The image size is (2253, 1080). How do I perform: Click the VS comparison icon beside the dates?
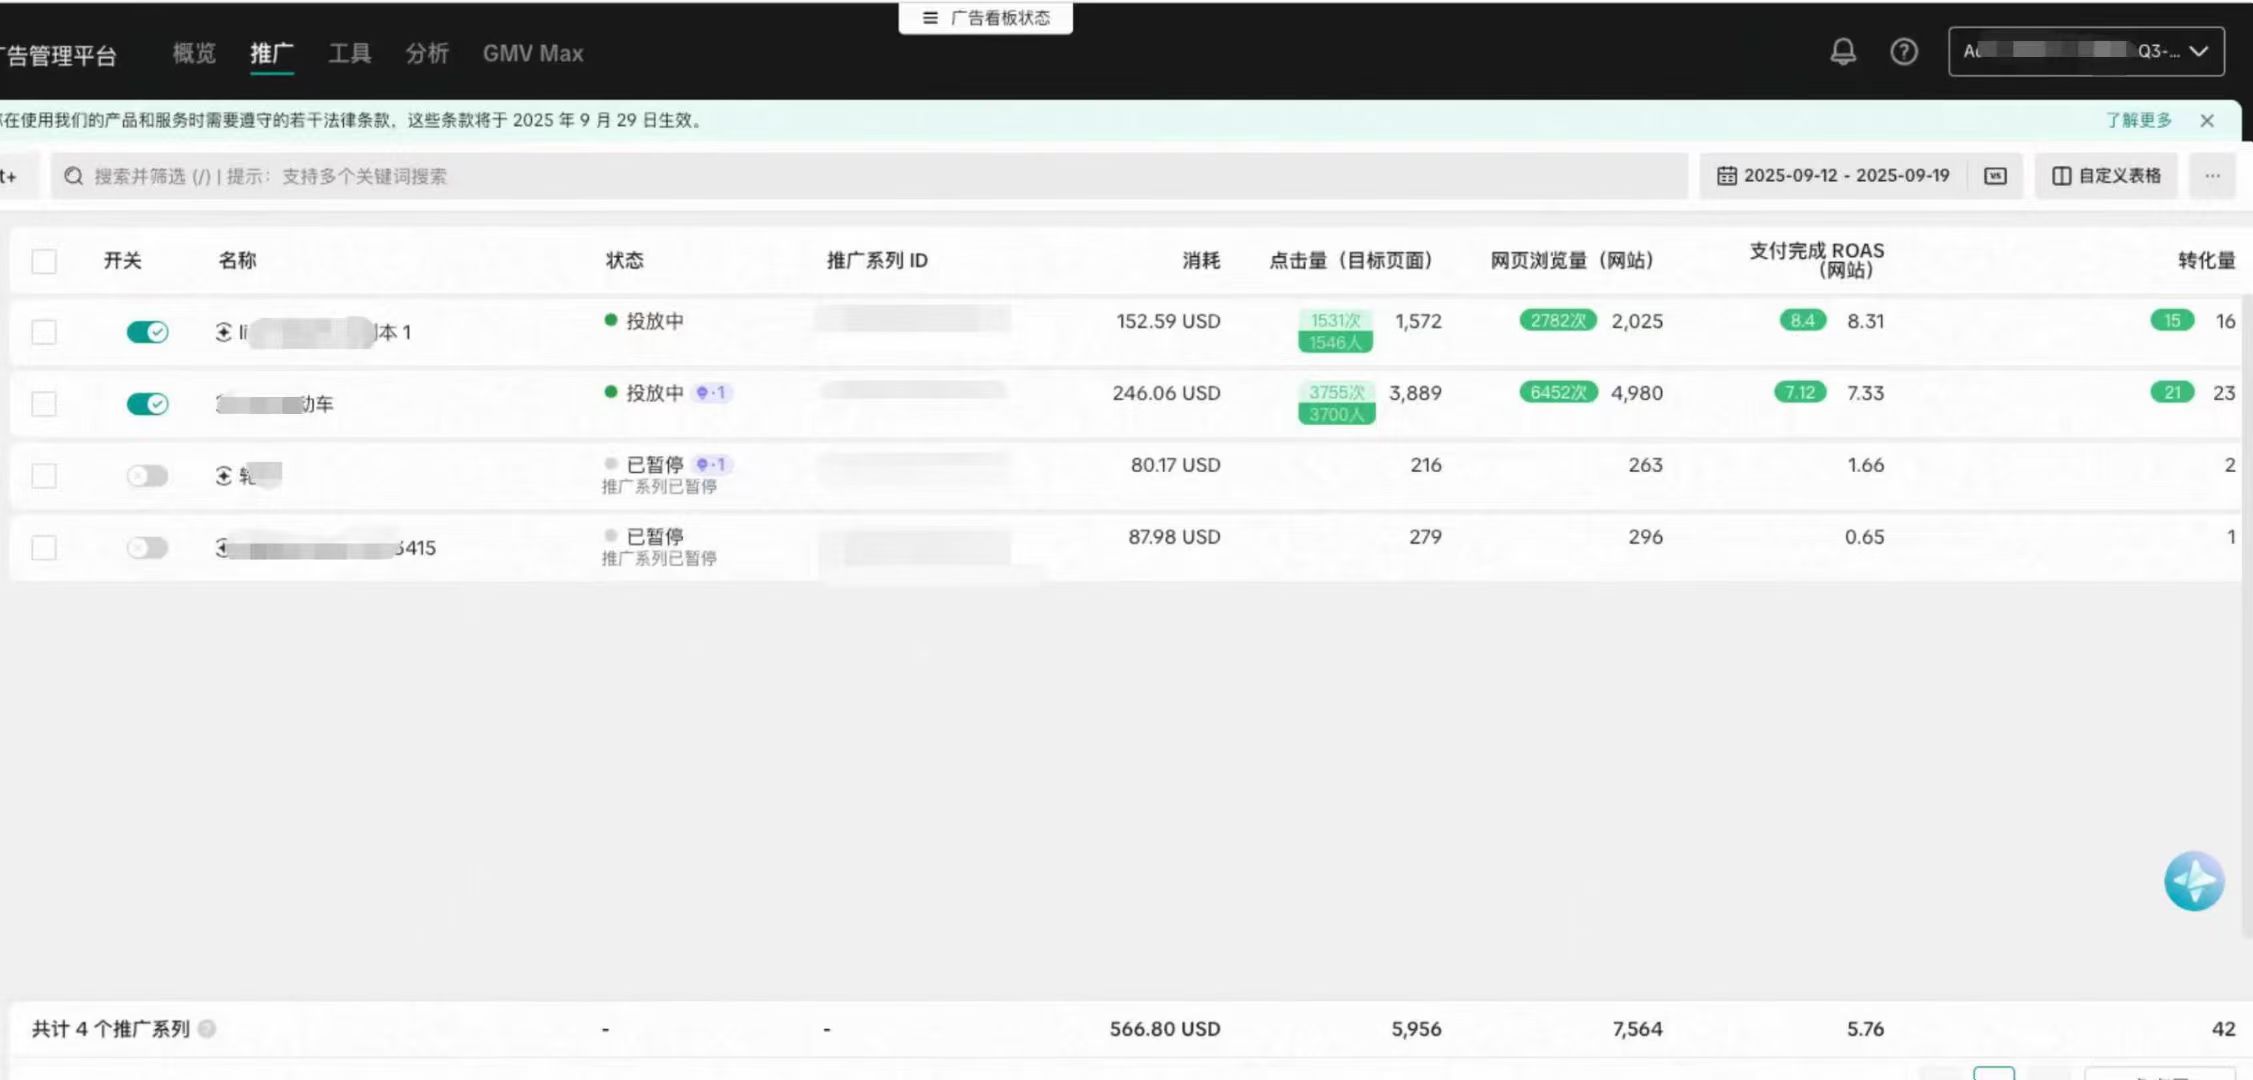pyautogui.click(x=1994, y=175)
